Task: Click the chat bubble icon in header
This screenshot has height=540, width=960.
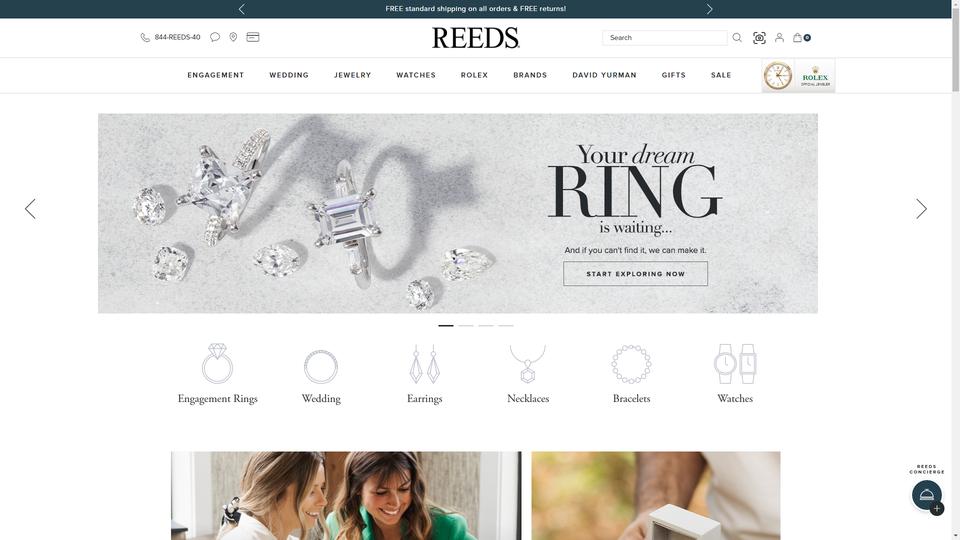Action: tap(215, 37)
